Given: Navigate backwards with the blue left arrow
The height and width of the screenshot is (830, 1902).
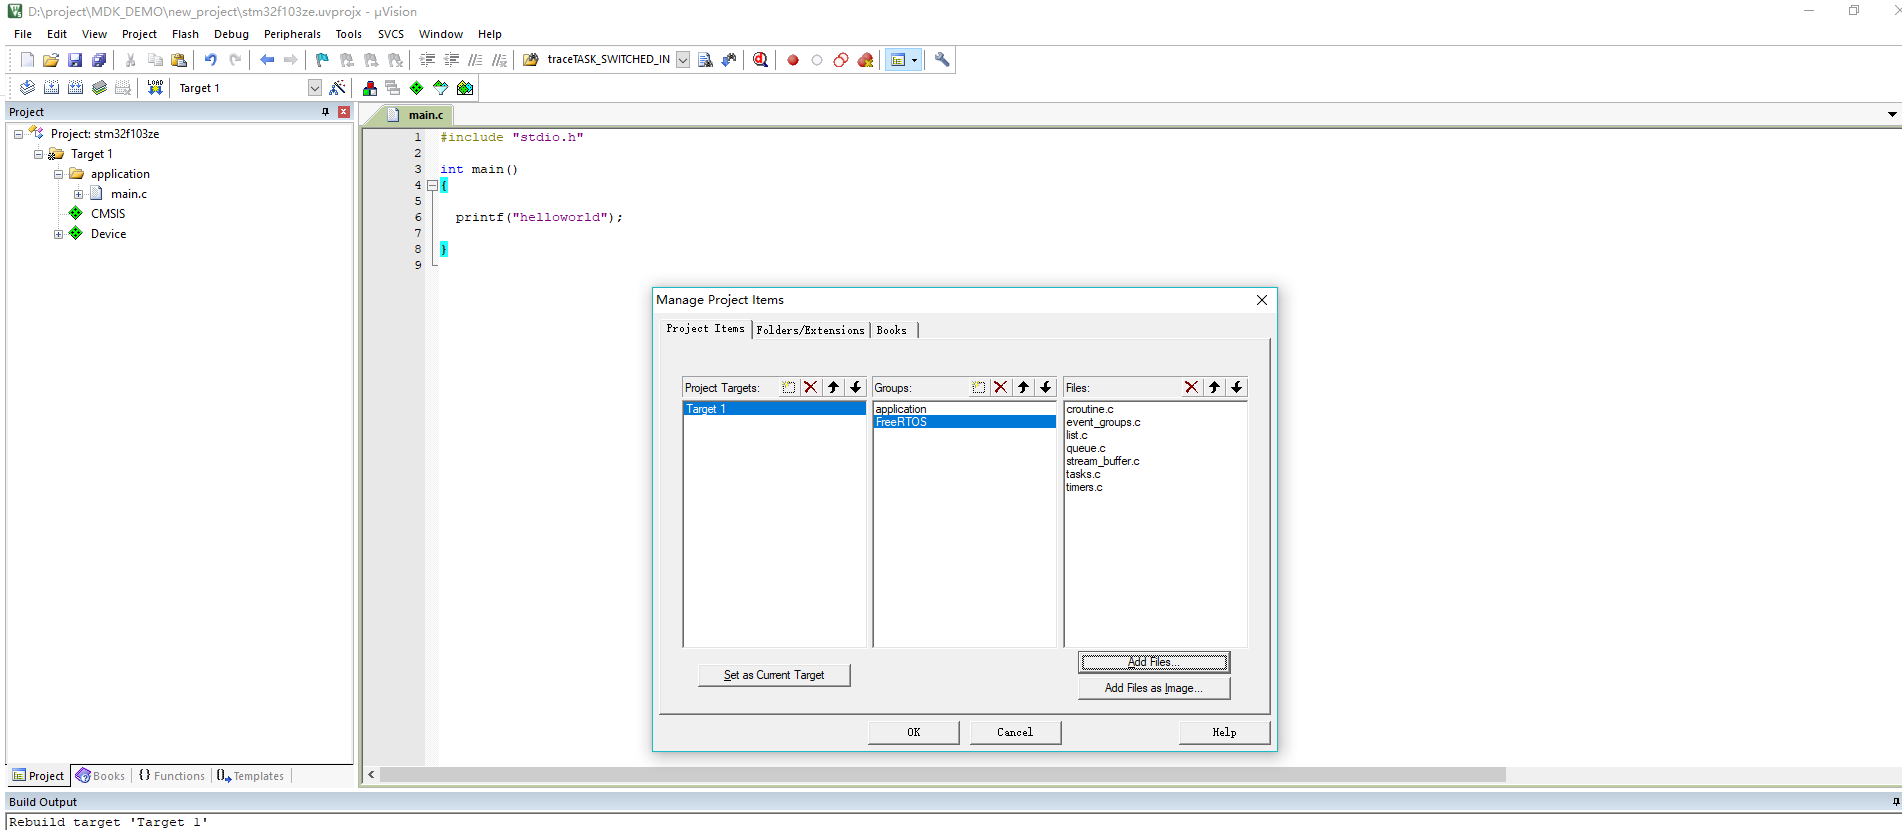Looking at the screenshot, I should [x=267, y=60].
